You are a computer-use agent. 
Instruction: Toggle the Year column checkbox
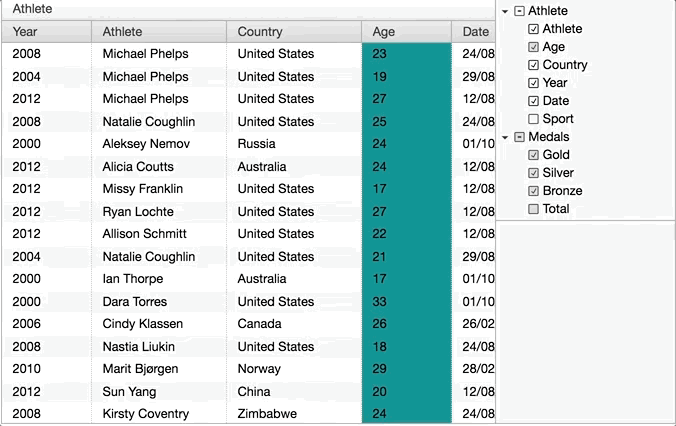pyautogui.click(x=533, y=83)
